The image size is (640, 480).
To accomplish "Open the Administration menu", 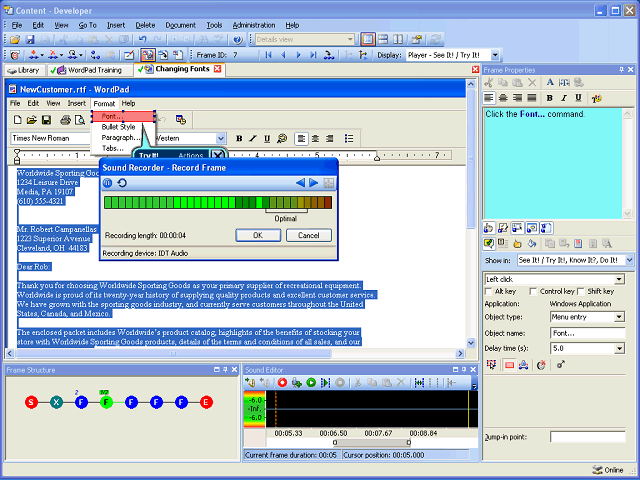I will point(254,25).
